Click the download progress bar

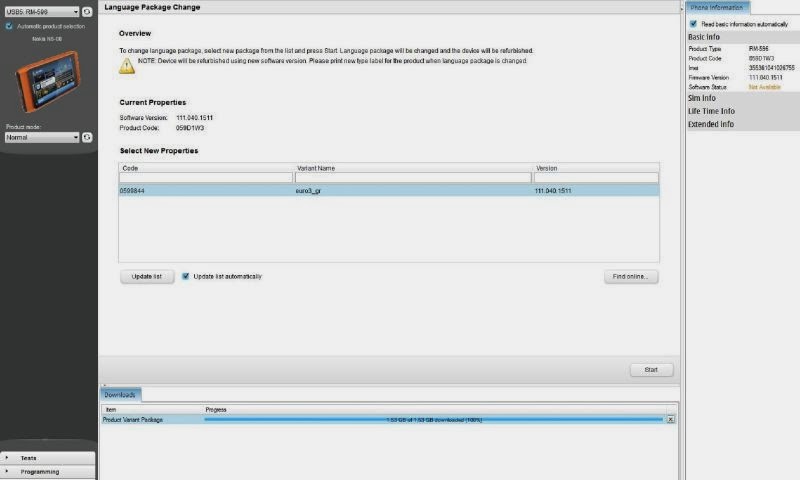click(433, 419)
